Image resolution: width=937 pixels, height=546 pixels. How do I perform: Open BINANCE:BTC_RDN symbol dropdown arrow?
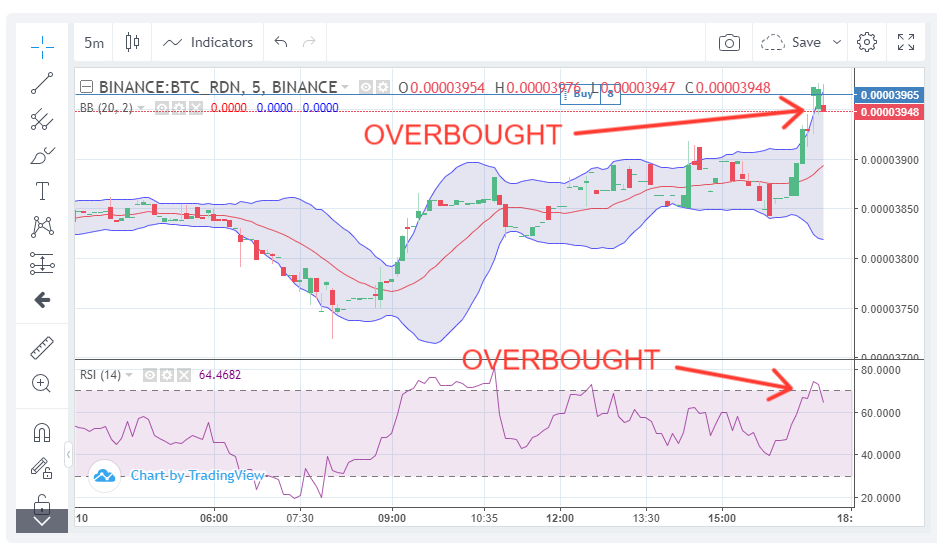[x=345, y=87]
